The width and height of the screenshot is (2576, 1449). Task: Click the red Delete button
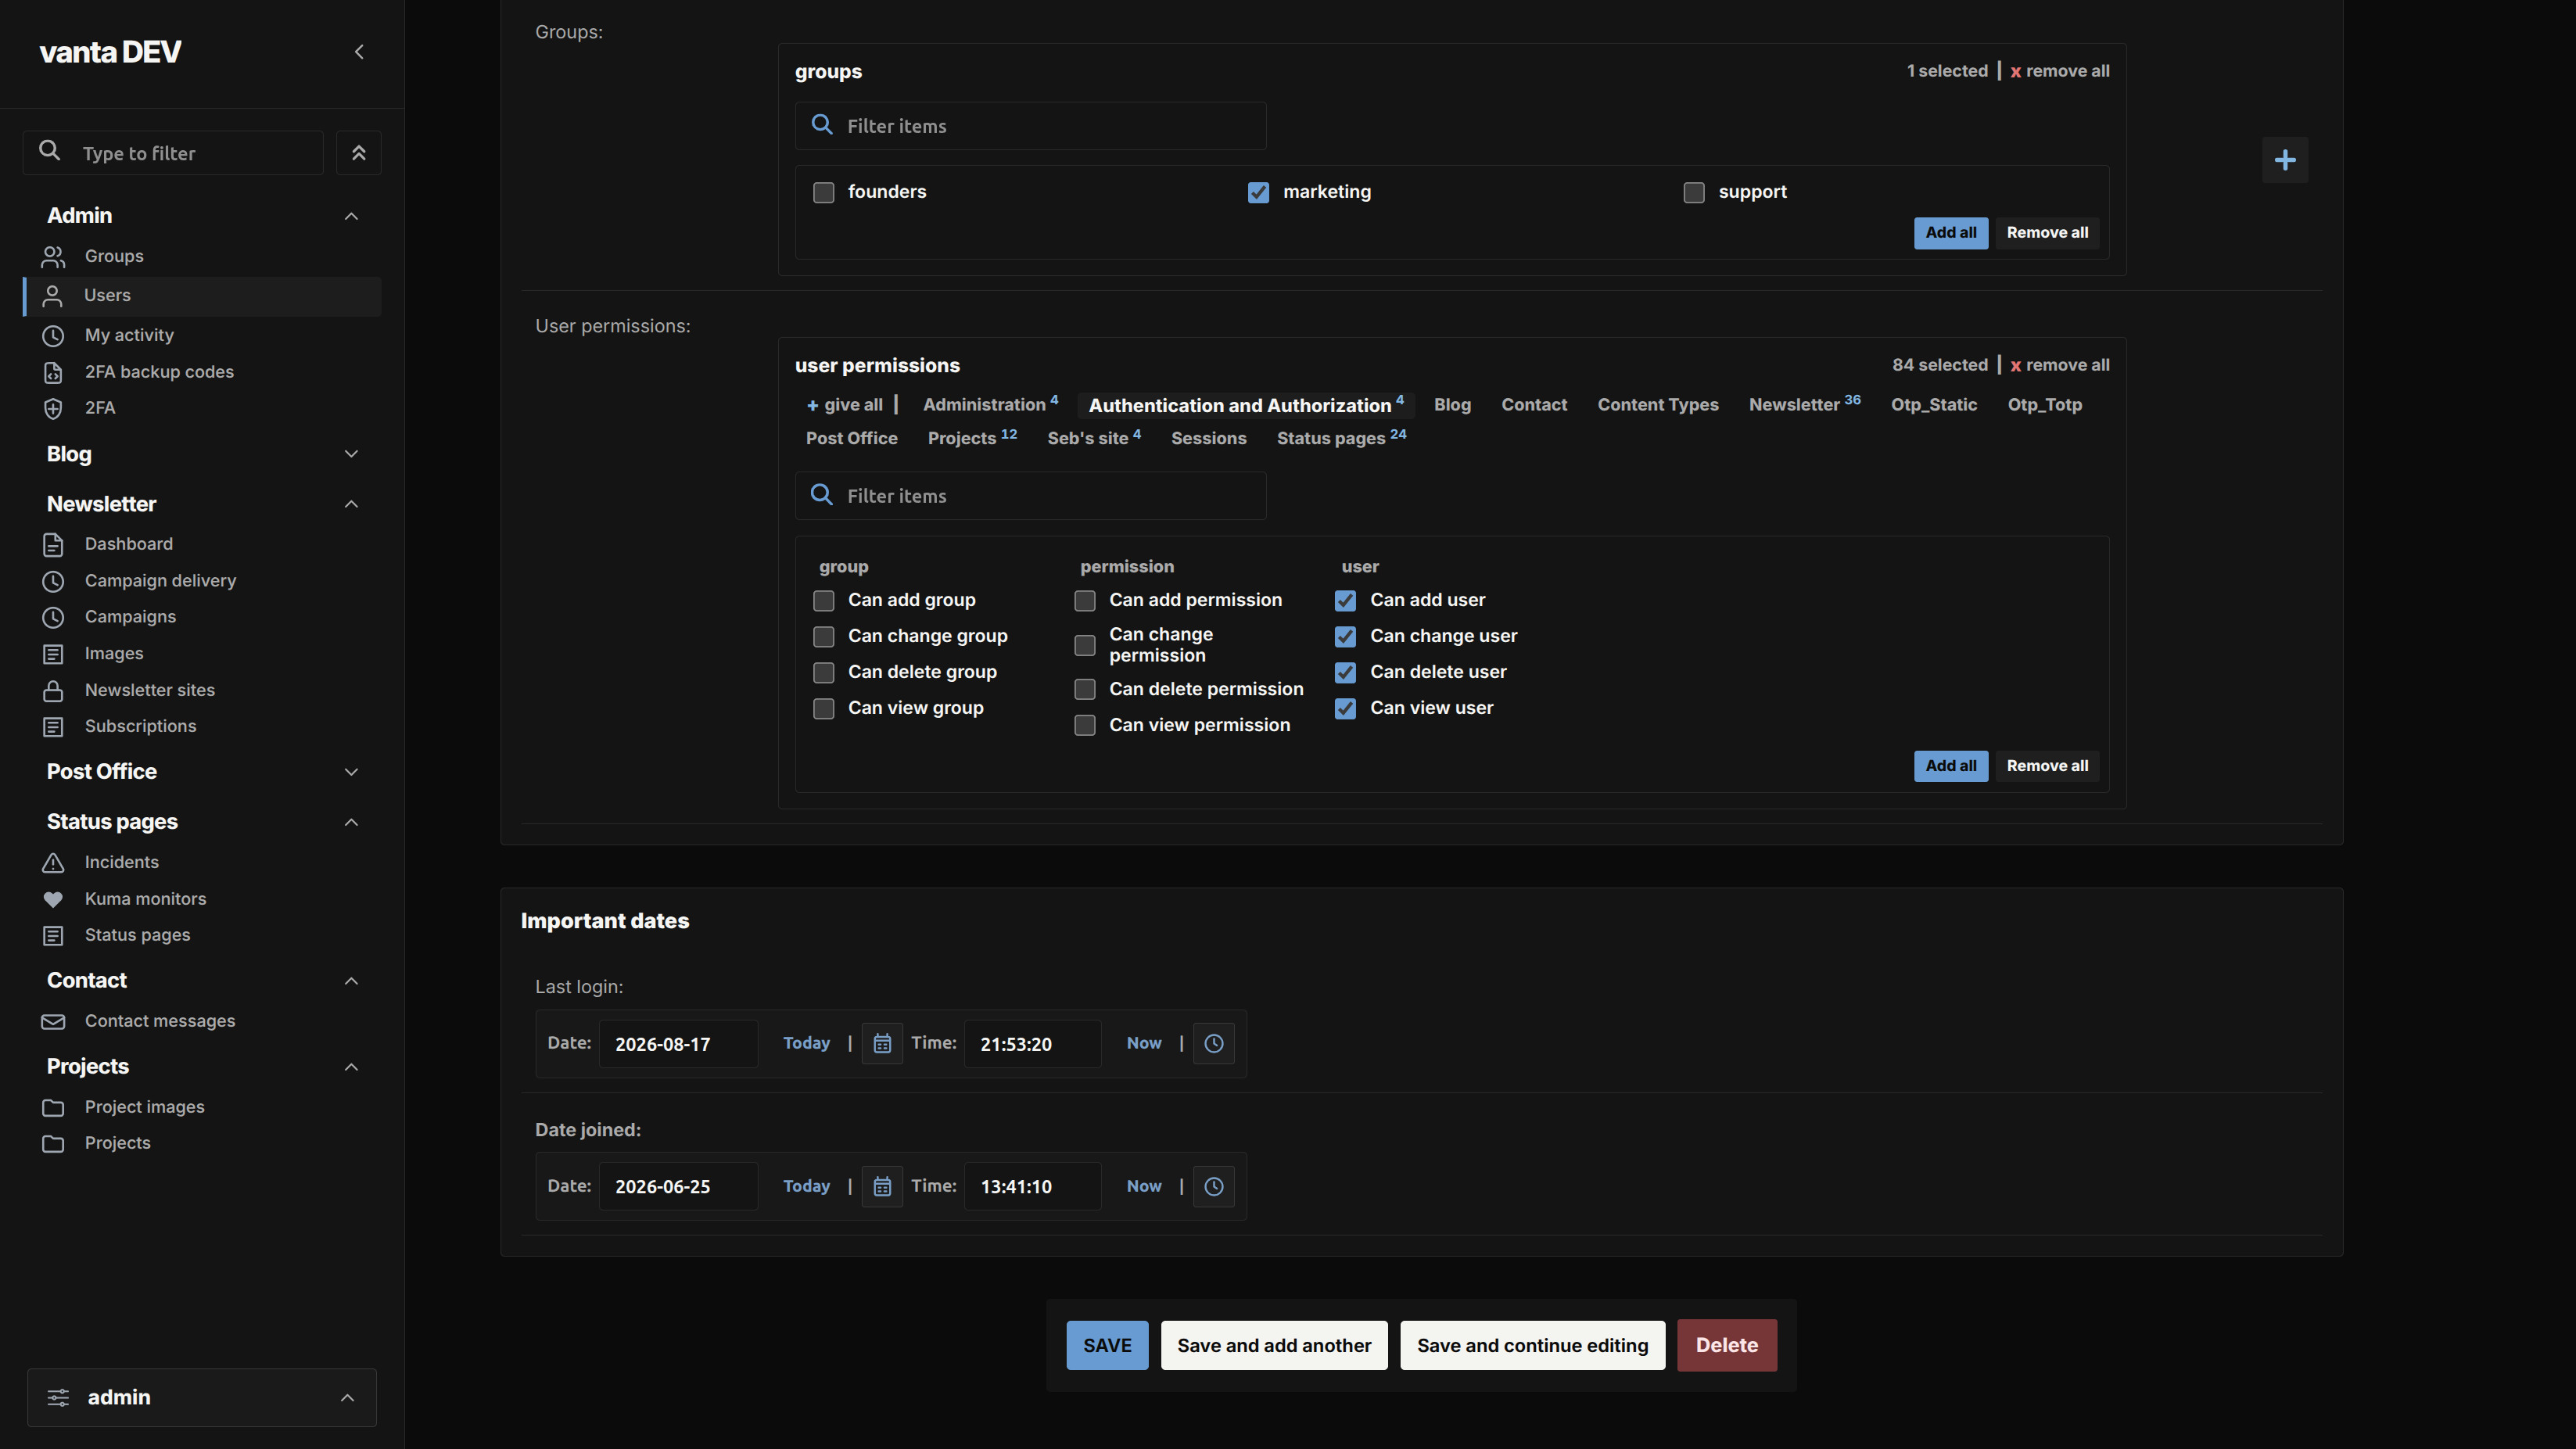[x=1726, y=1345]
